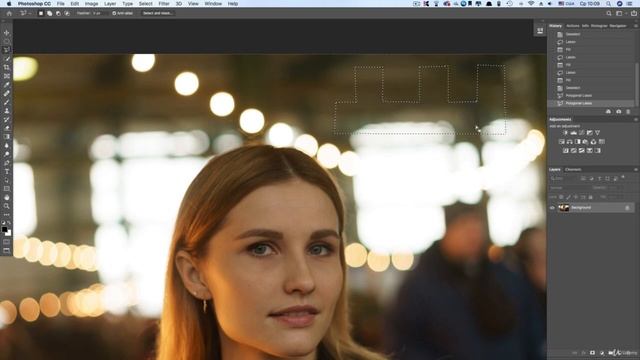Open the Image menu
The width and height of the screenshot is (640, 360).
pyautogui.click(x=91, y=4)
